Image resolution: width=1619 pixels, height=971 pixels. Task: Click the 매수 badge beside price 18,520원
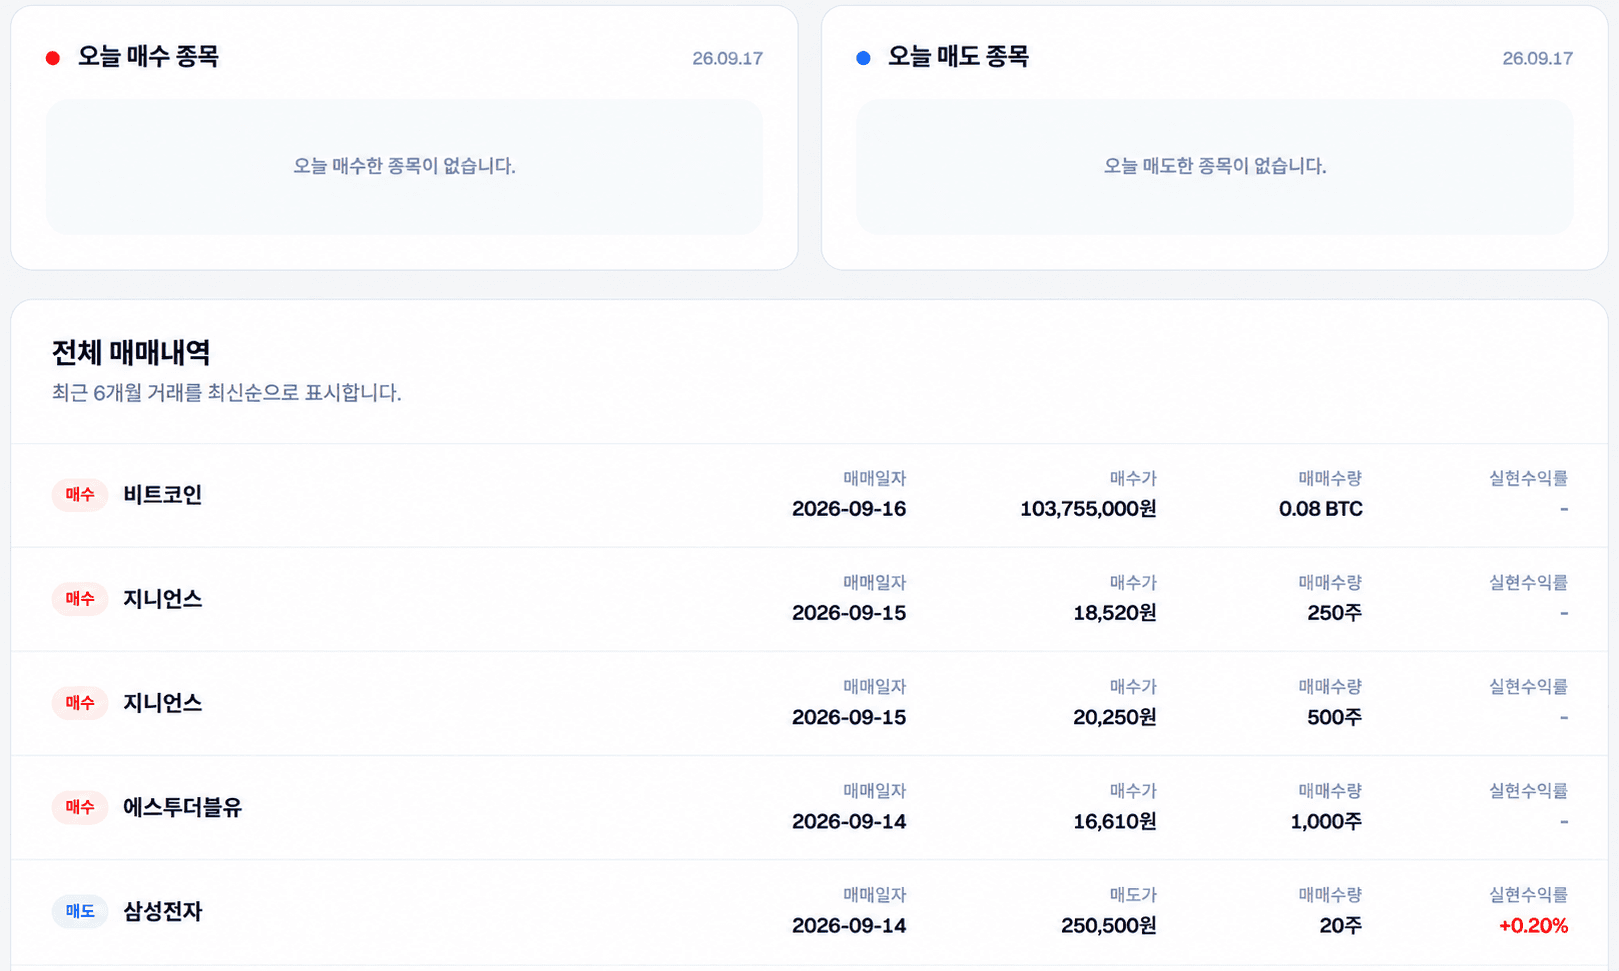tap(80, 599)
